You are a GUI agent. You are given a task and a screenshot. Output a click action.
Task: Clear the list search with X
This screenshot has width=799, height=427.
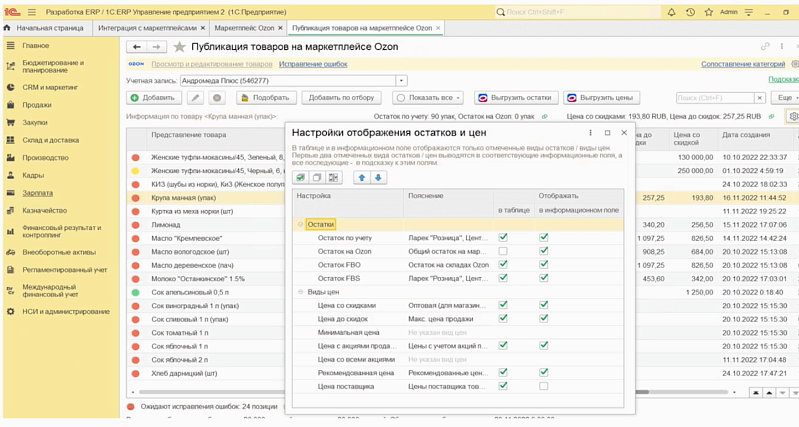tap(760, 97)
